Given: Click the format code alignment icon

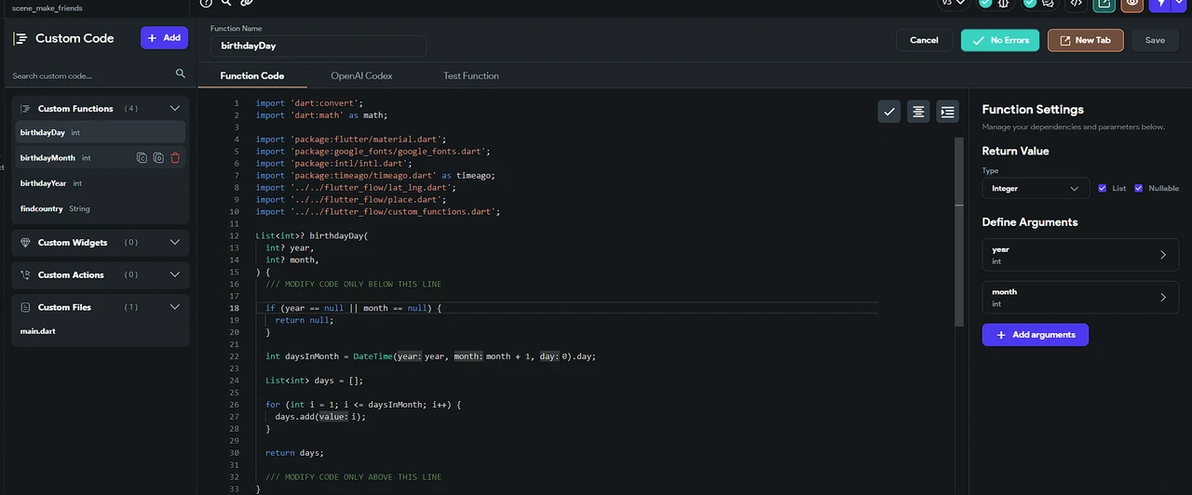Looking at the screenshot, I should point(918,112).
